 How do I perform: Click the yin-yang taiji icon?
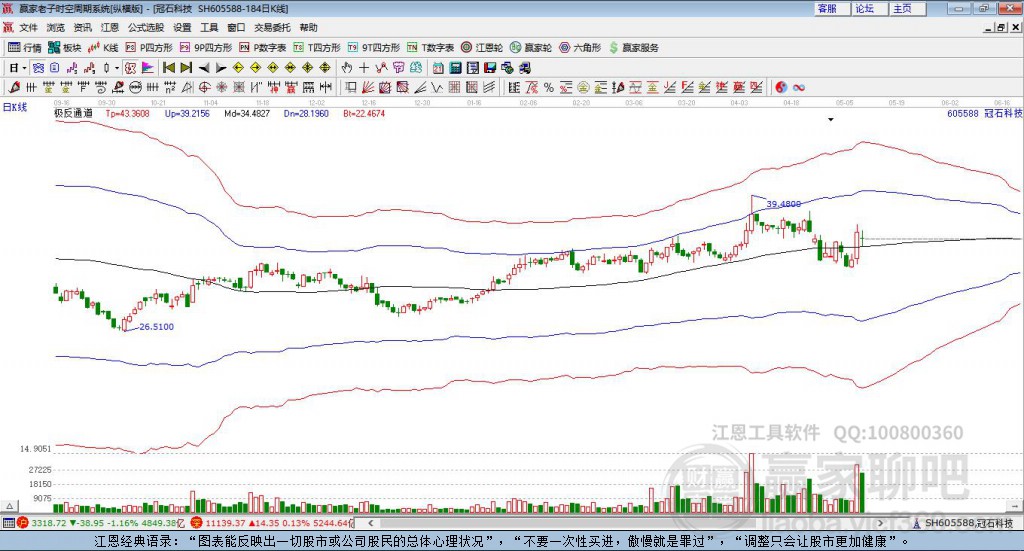pos(781,87)
